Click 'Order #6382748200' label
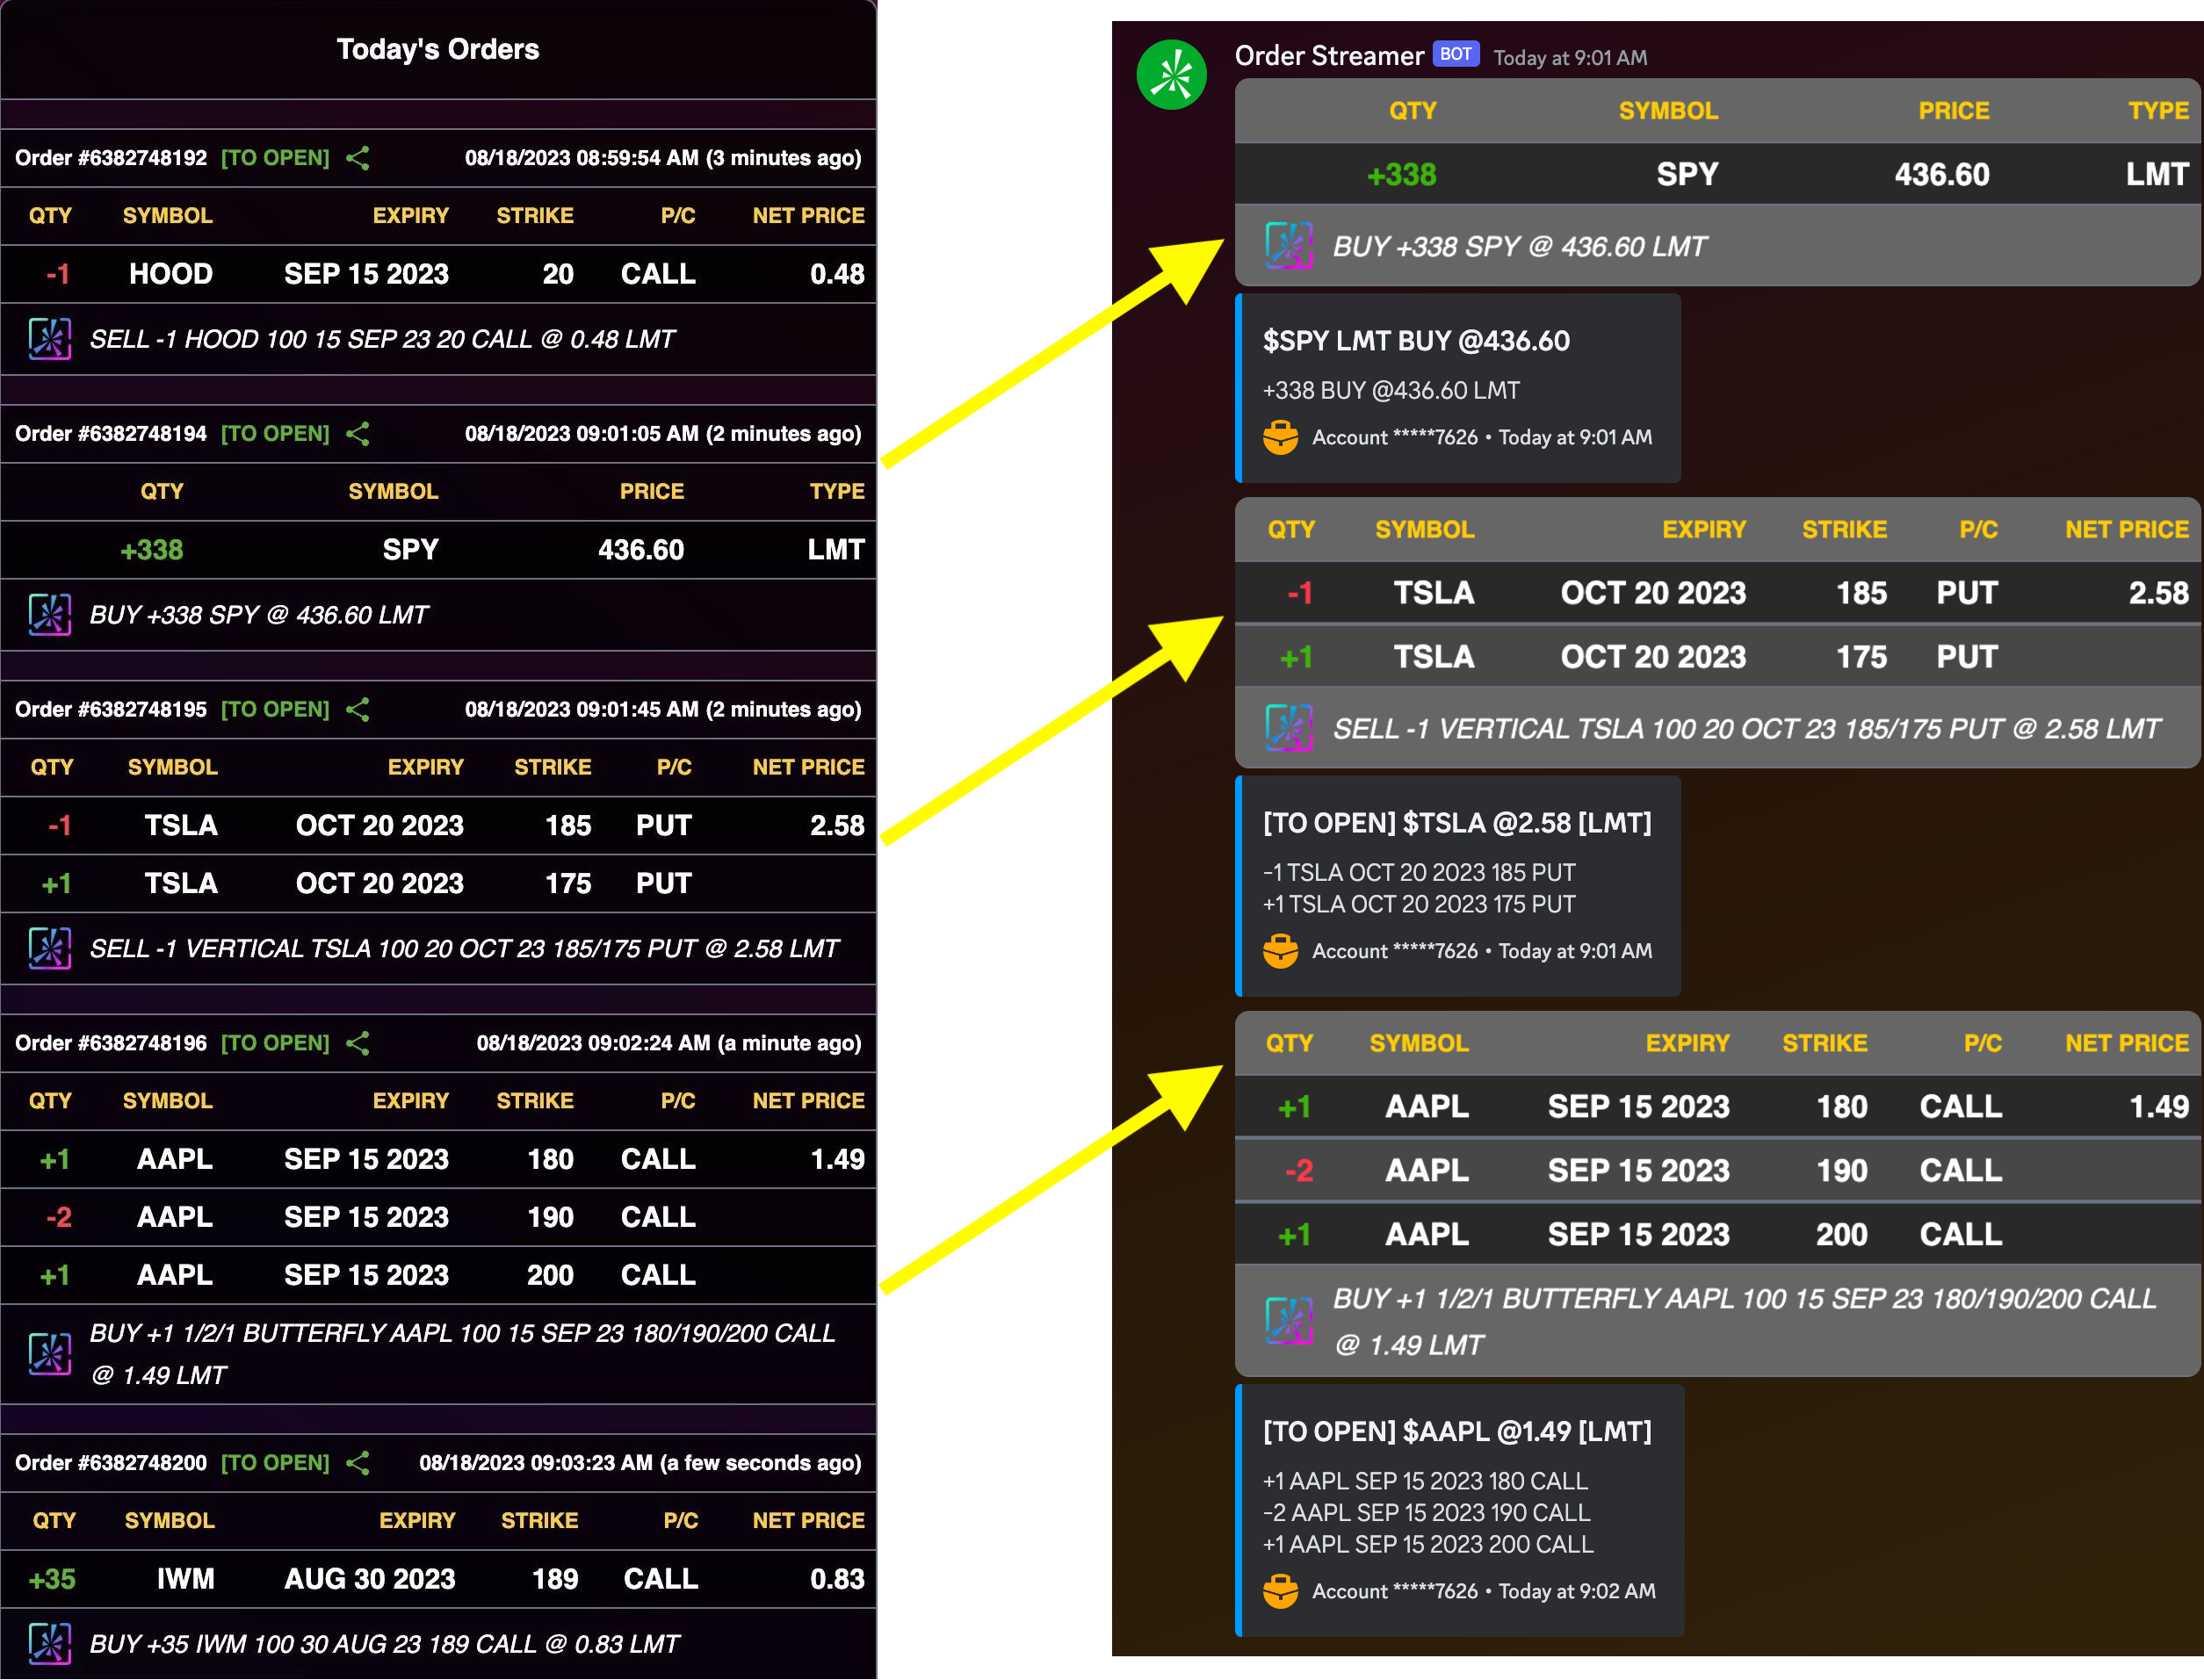The width and height of the screenshot is (2204, 1680). point(111,1463)
